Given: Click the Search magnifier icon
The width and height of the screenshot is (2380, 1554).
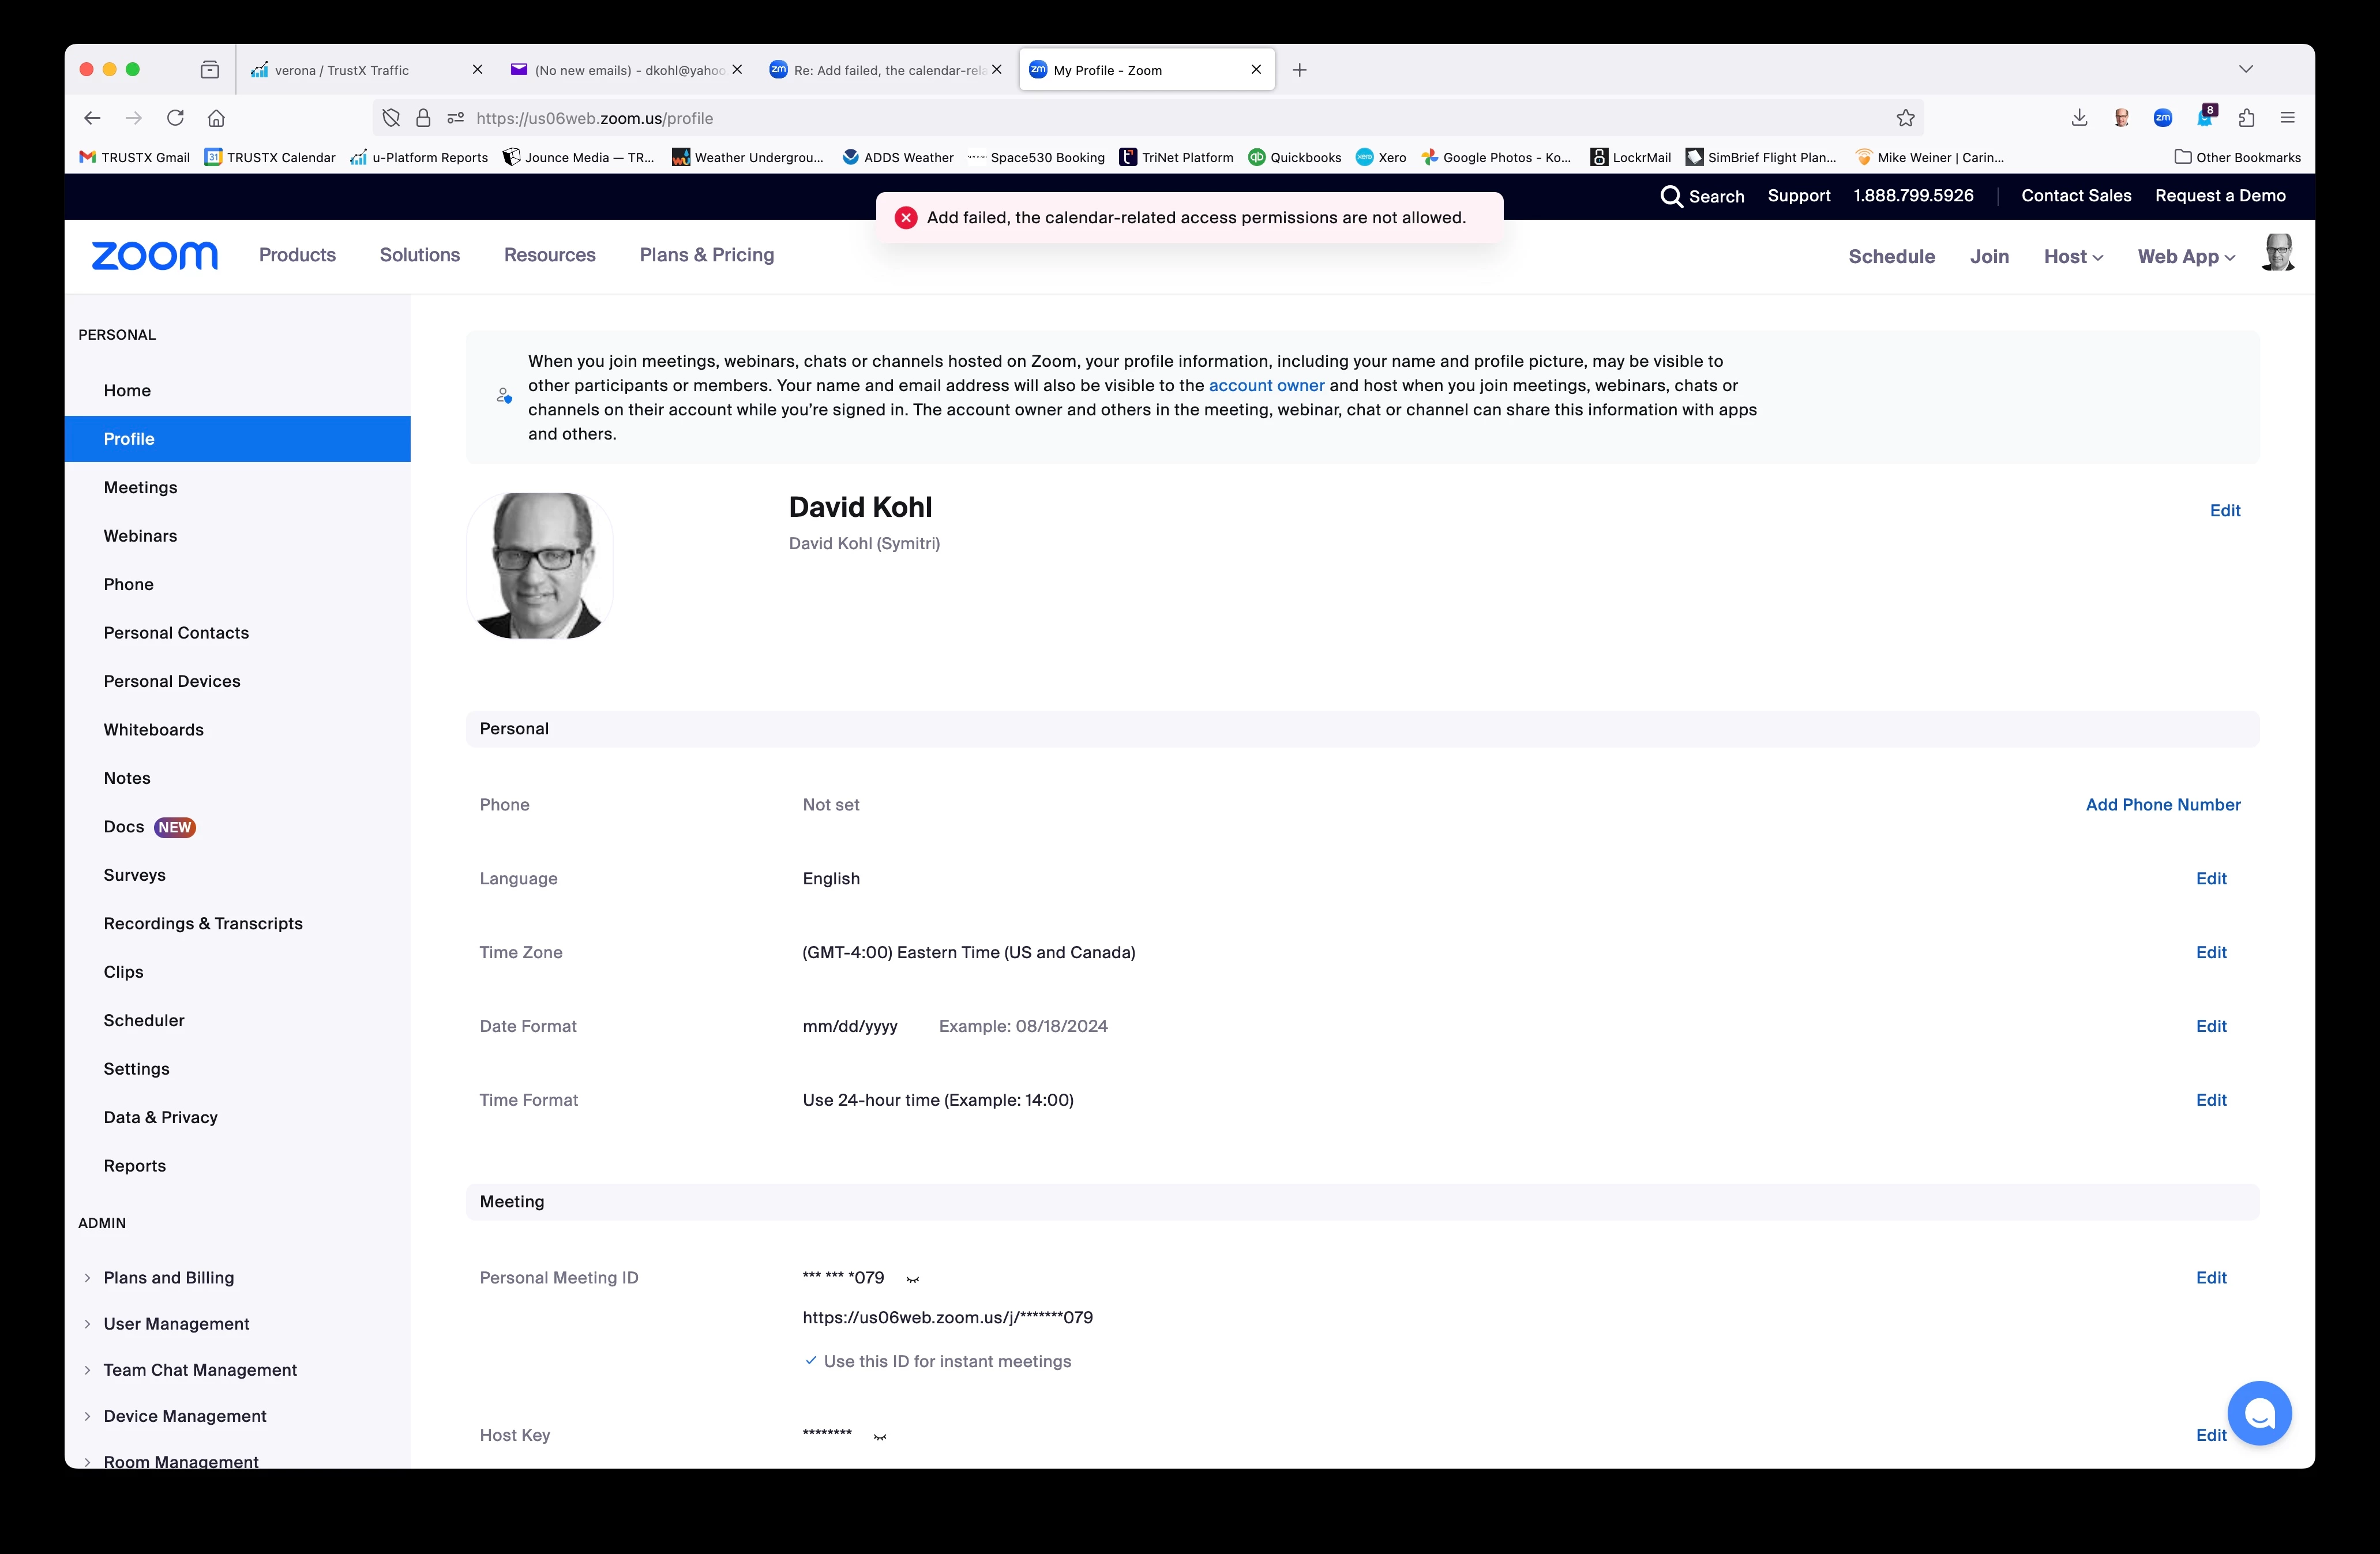Looking at the screenshot, I should tap(1671, 196).
